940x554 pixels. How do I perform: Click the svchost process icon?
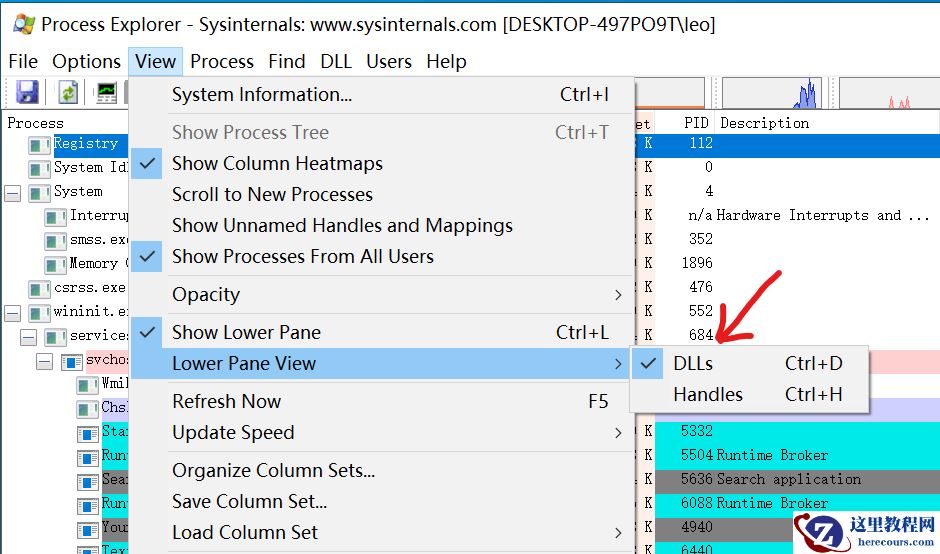click(x=72, y=361)
